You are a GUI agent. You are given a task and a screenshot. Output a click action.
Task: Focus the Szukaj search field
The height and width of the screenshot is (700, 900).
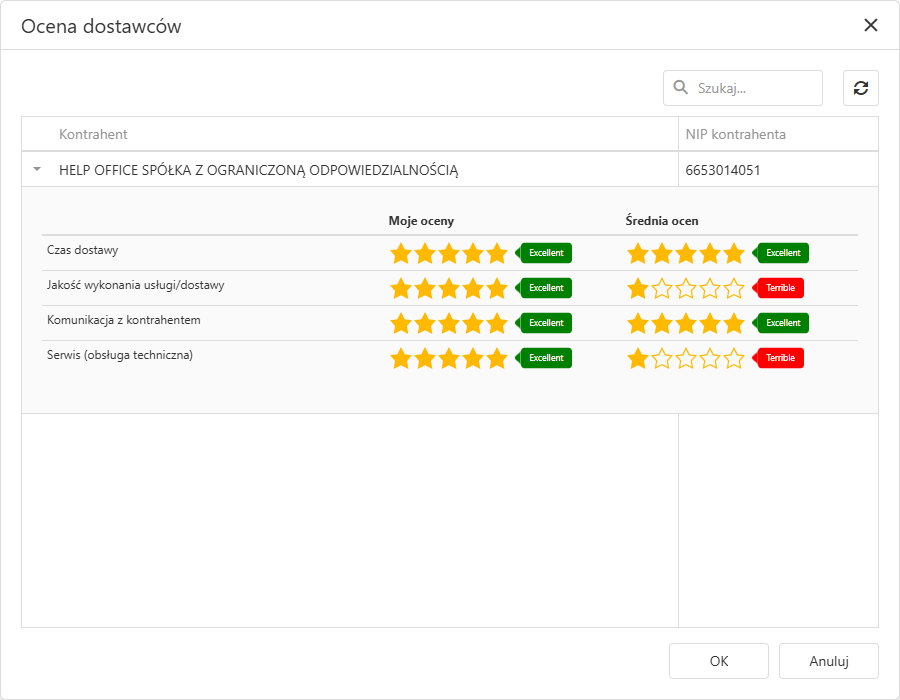click(755, 88)
